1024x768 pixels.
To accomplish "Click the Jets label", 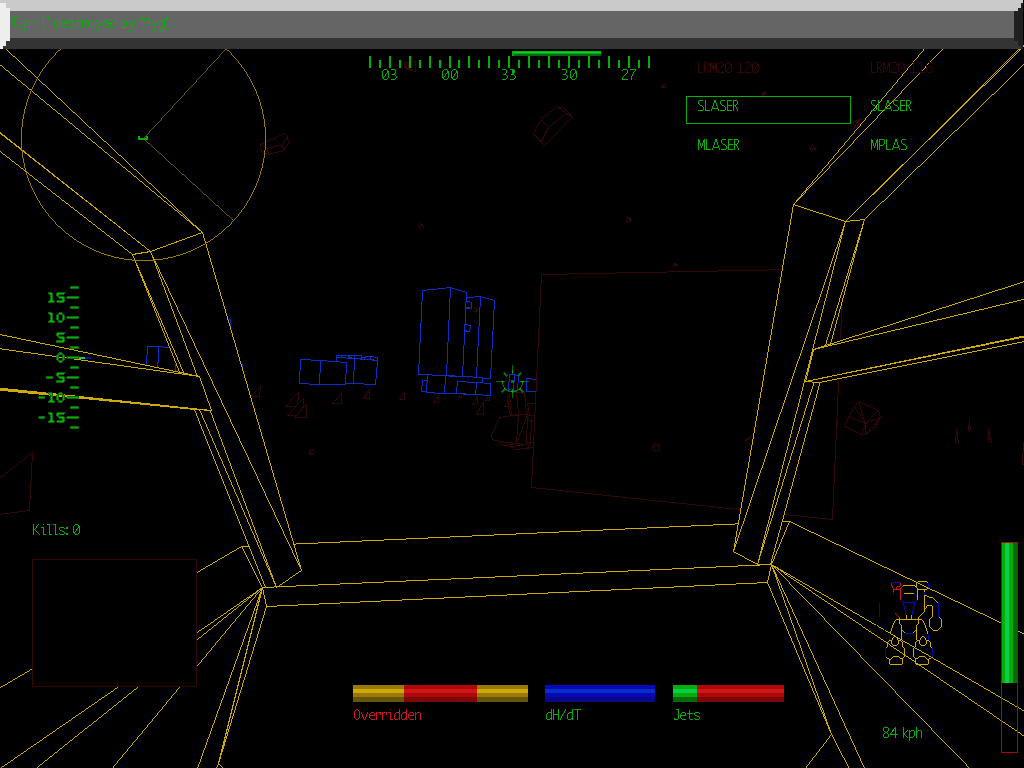I will pos(686,715).
